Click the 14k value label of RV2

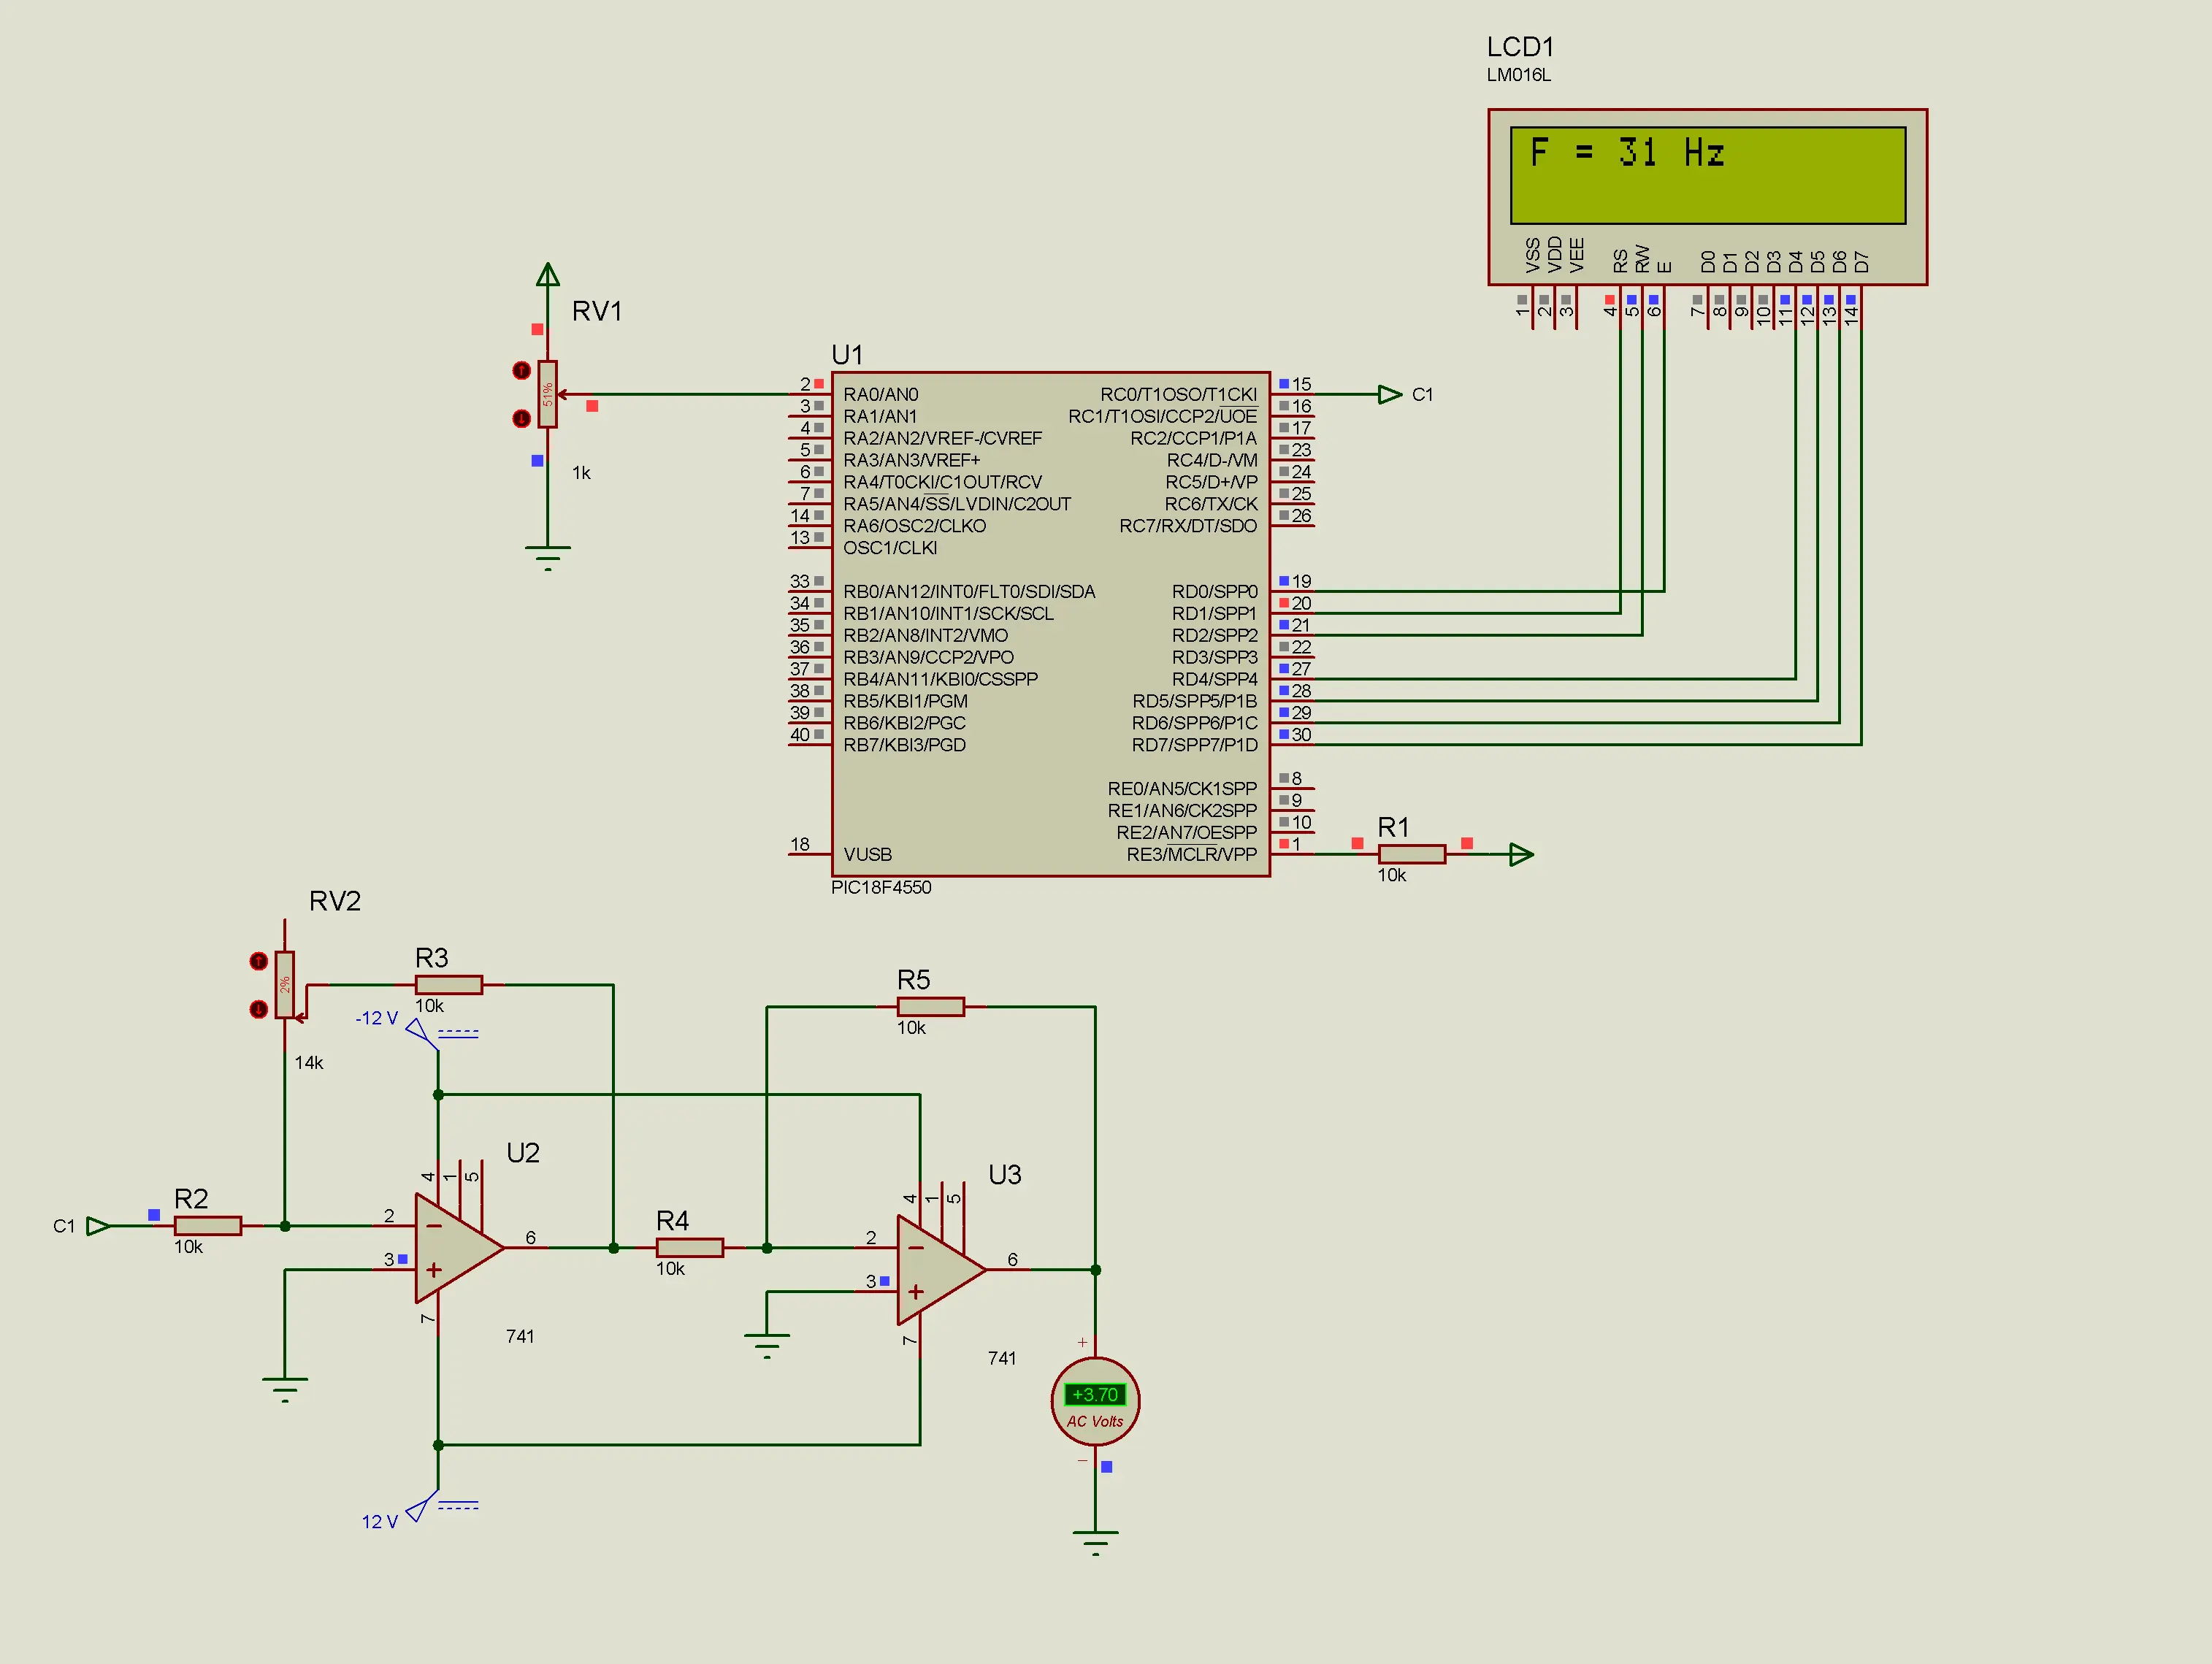click(309, 1063)
